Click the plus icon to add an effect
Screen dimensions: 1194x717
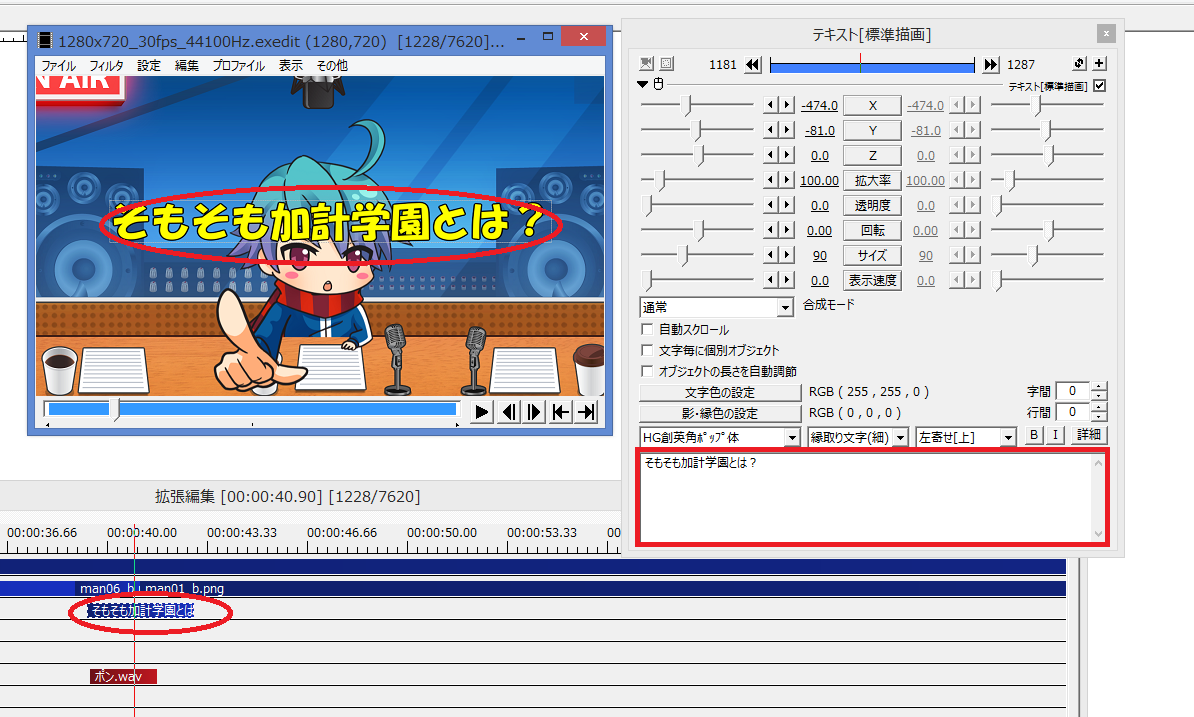1100,65
